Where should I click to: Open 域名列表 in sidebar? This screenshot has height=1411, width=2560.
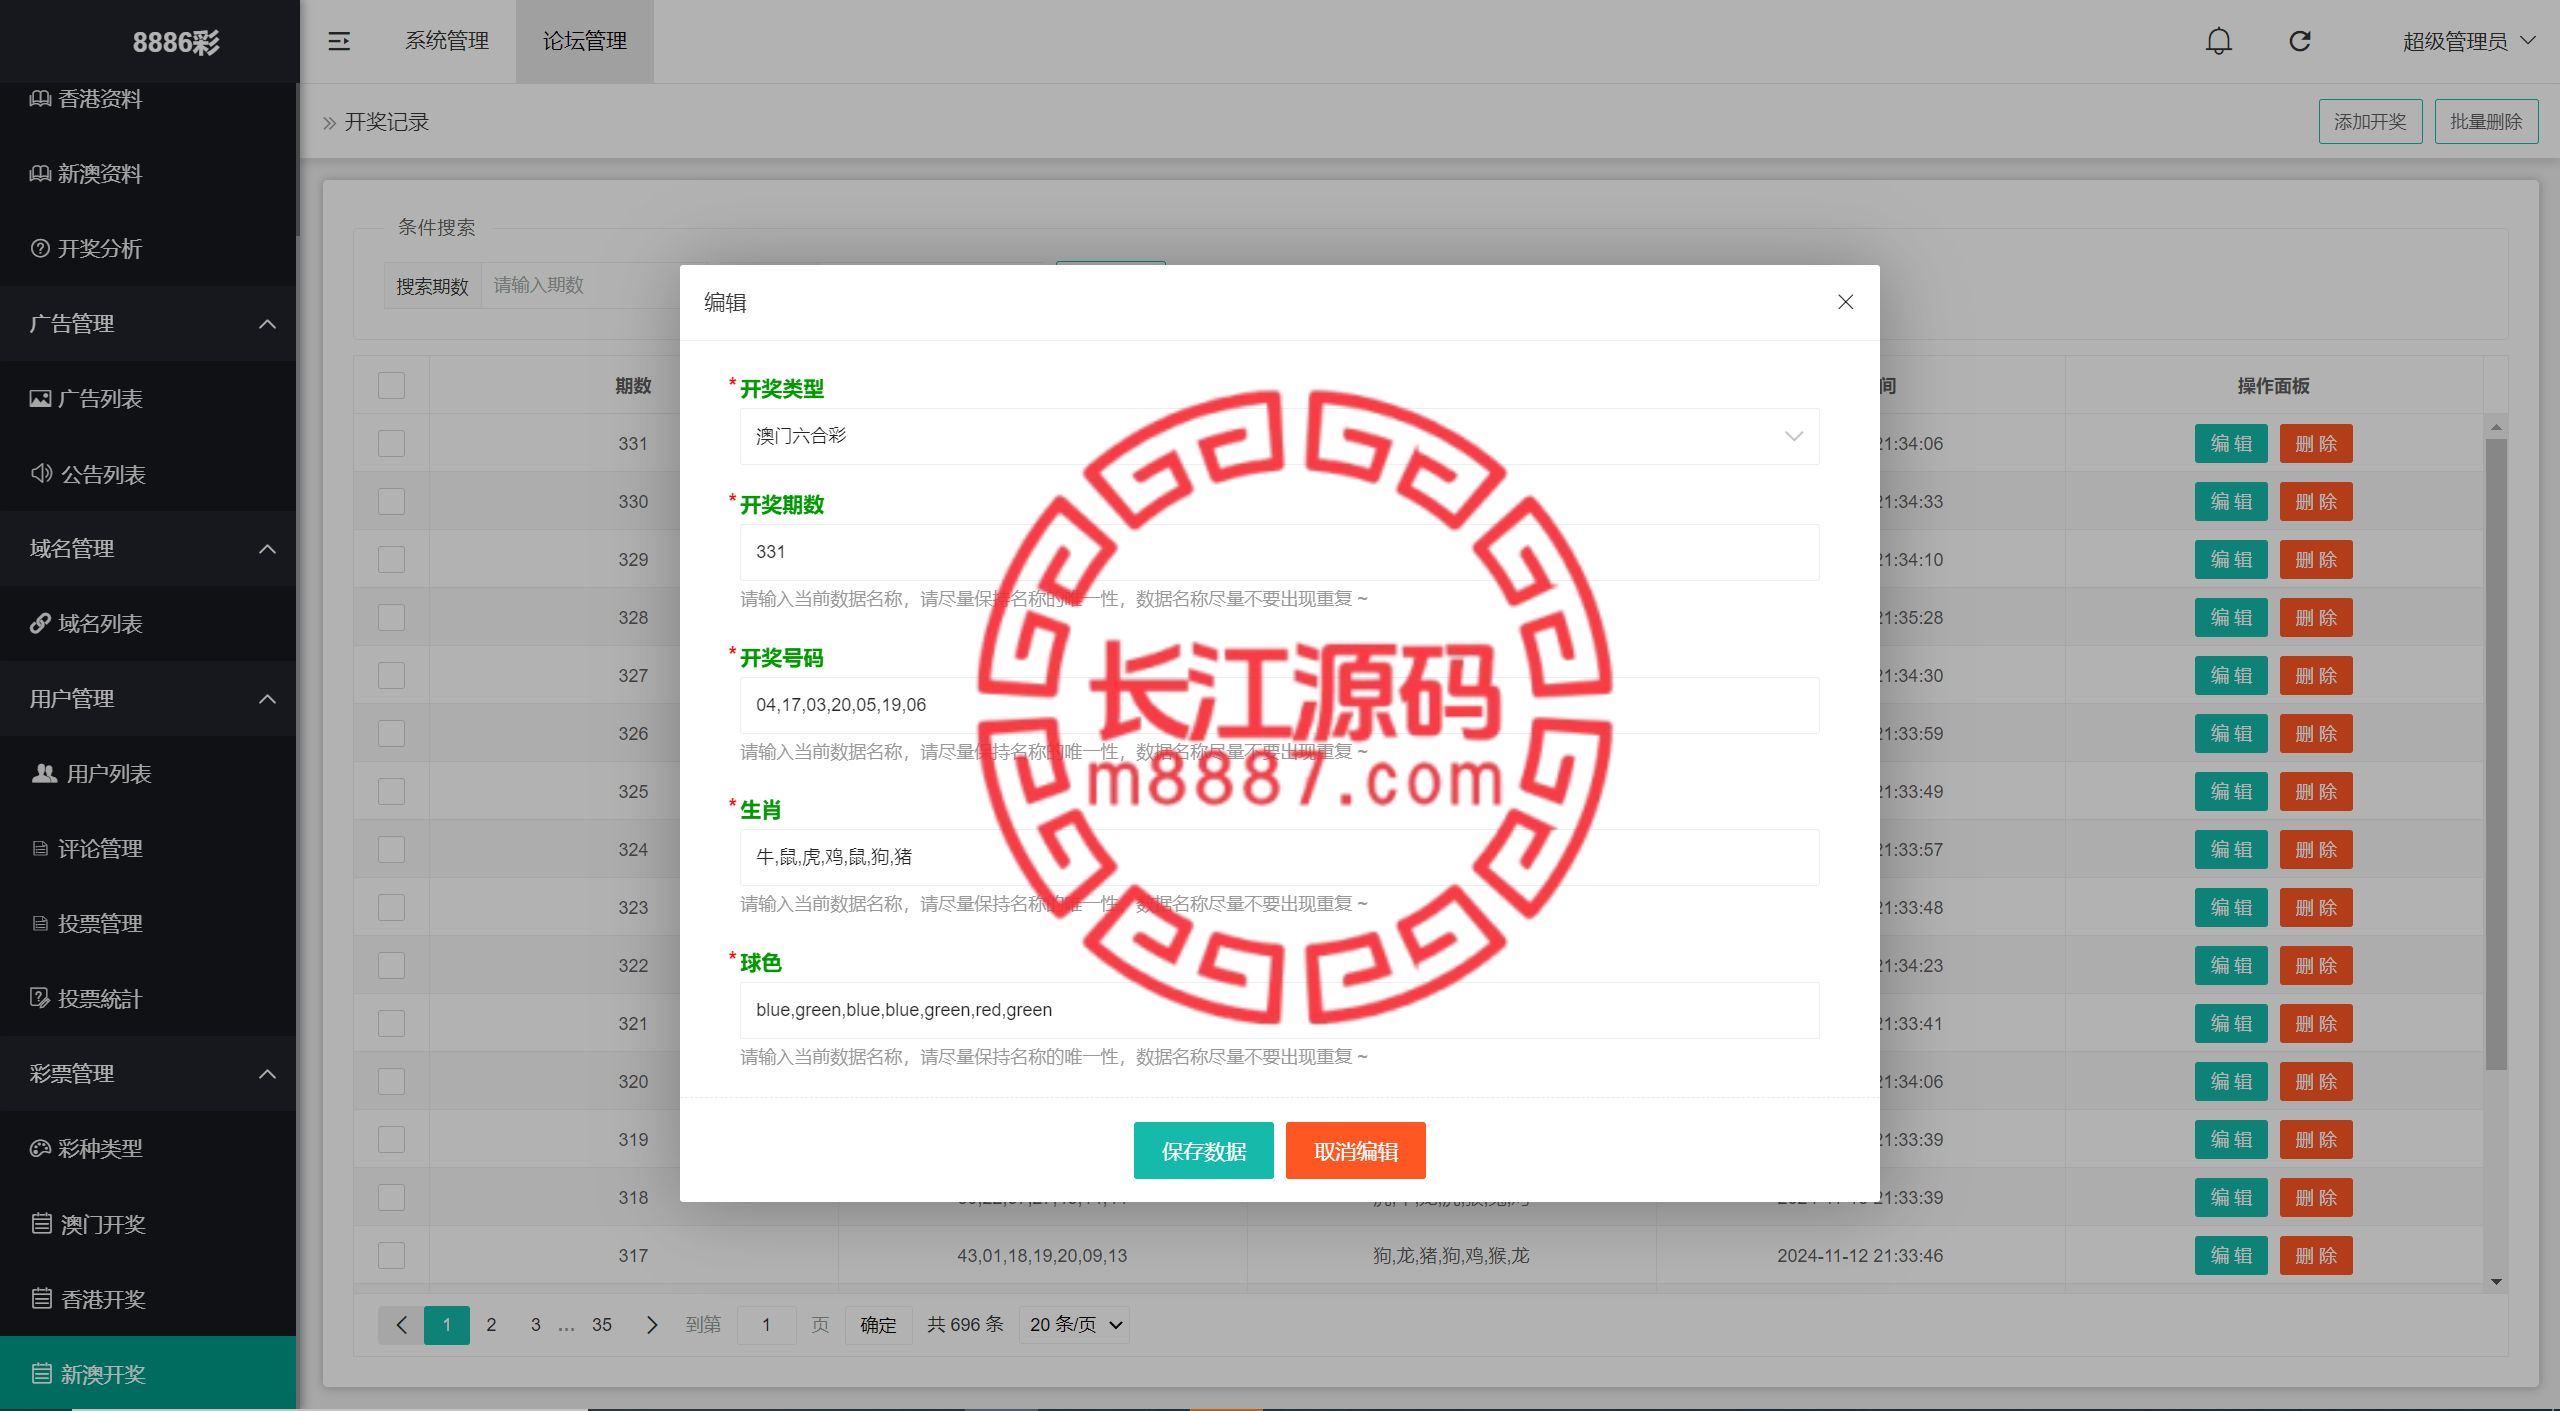pos(148,624)
